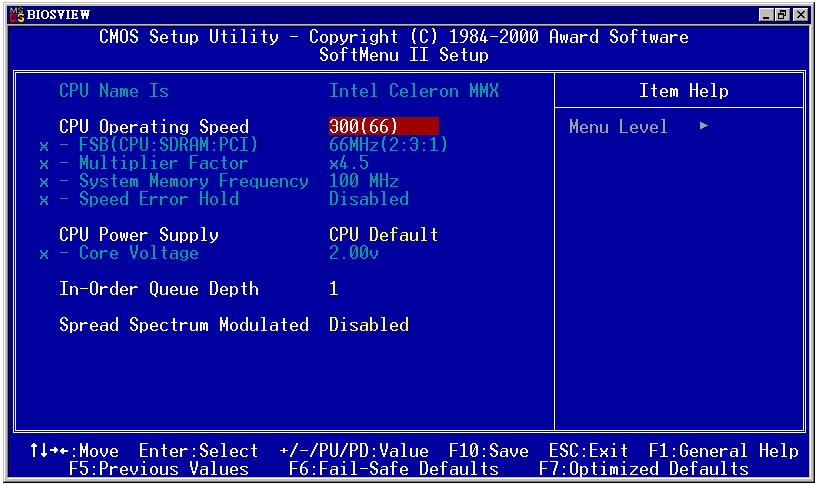Click the x marker beside FSB(CPU:SDRAM:PCI)

click(x=44, y=147)
